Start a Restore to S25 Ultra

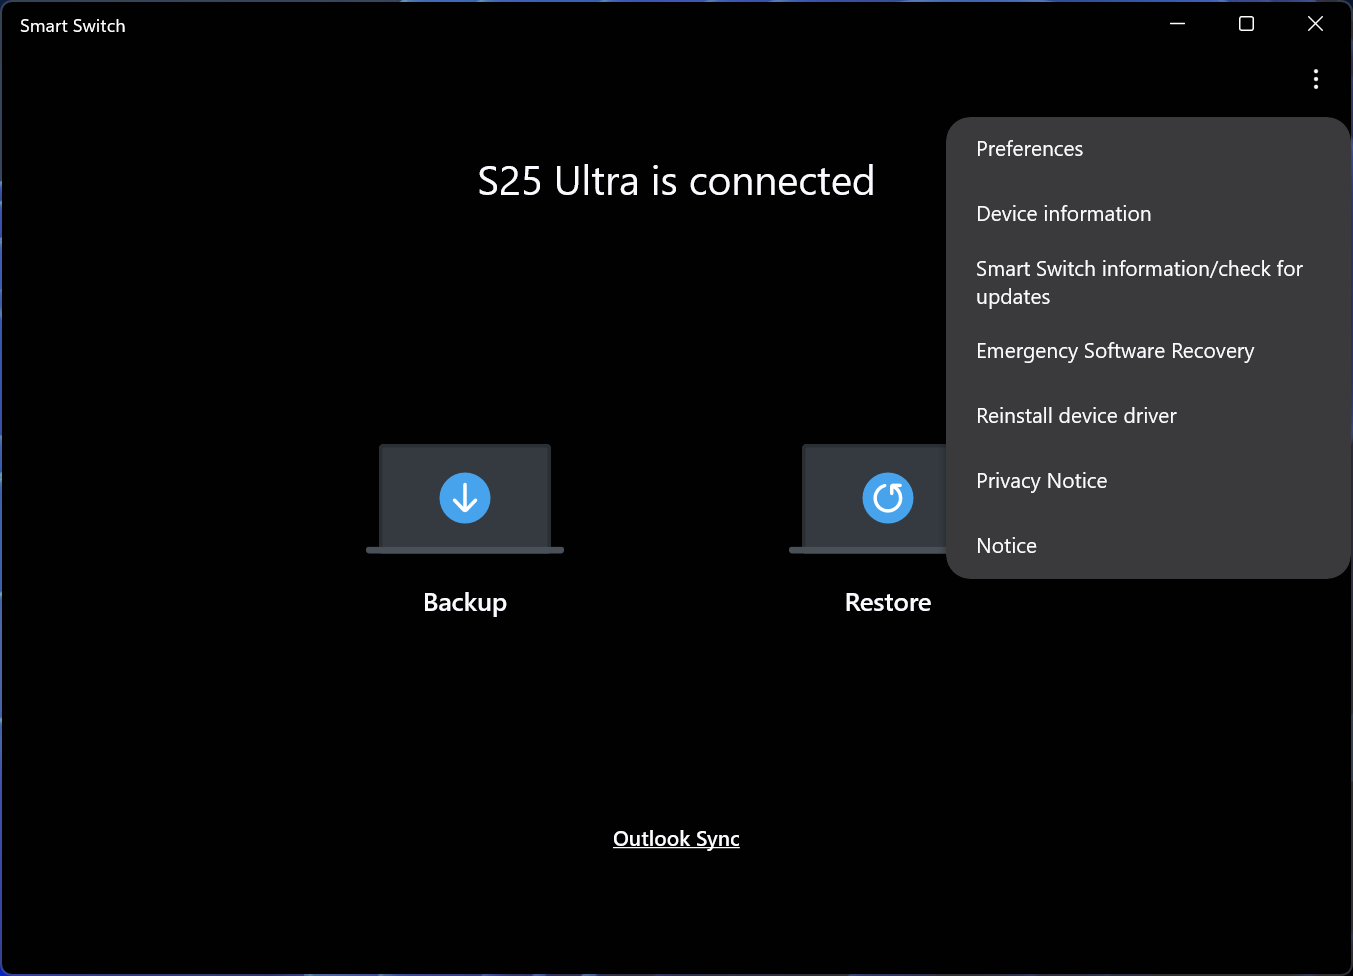[x=887, y=602]
